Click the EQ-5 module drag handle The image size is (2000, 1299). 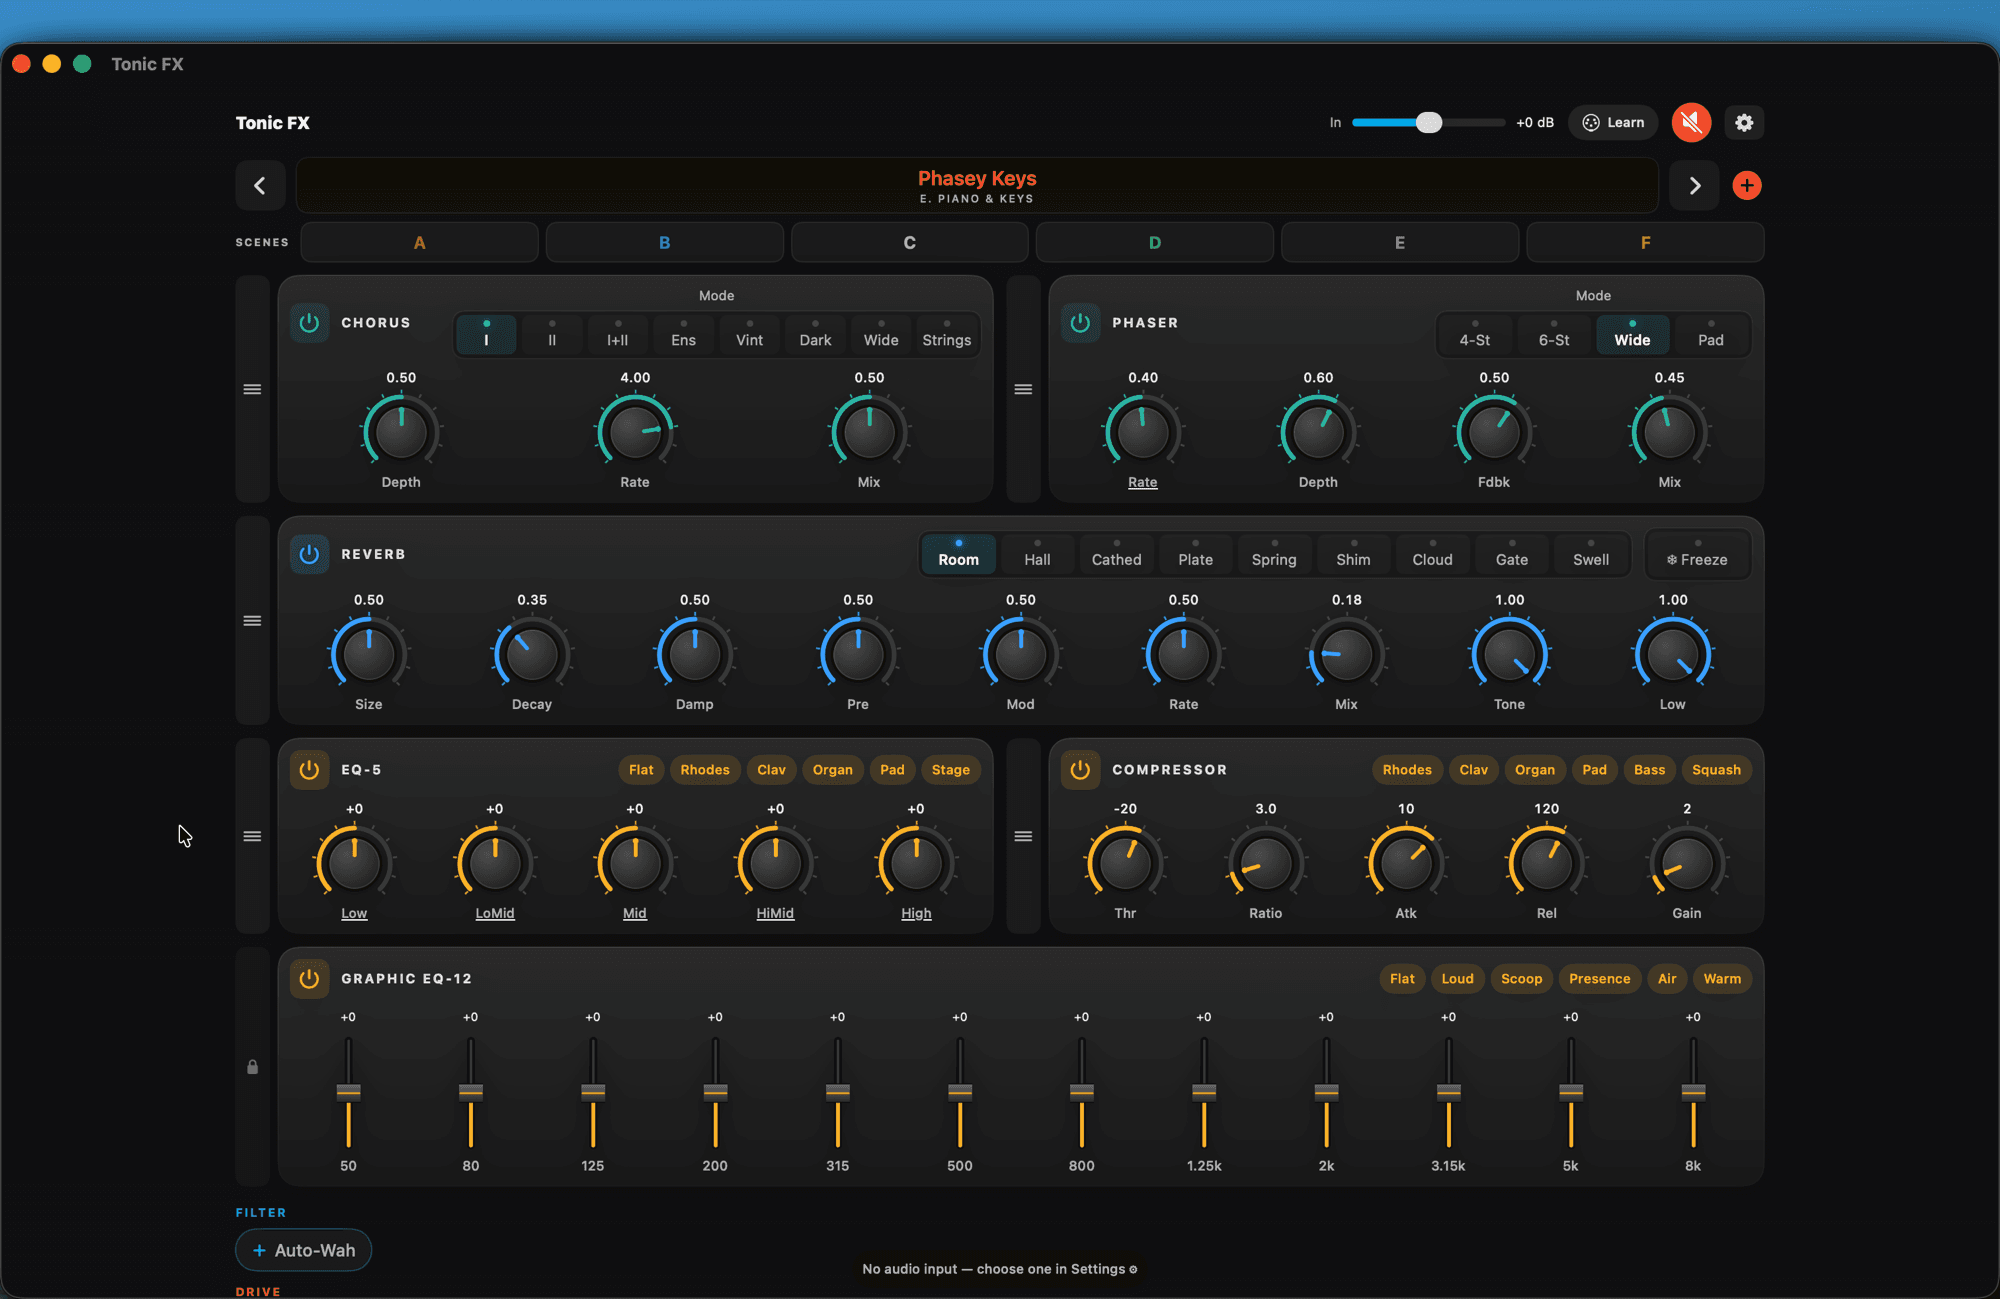252,836
